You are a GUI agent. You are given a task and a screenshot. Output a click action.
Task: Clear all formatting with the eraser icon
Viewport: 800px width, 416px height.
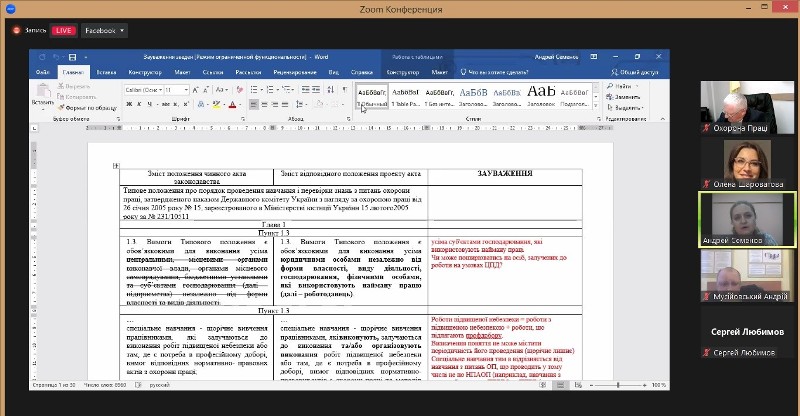click(x=240, y=90)
